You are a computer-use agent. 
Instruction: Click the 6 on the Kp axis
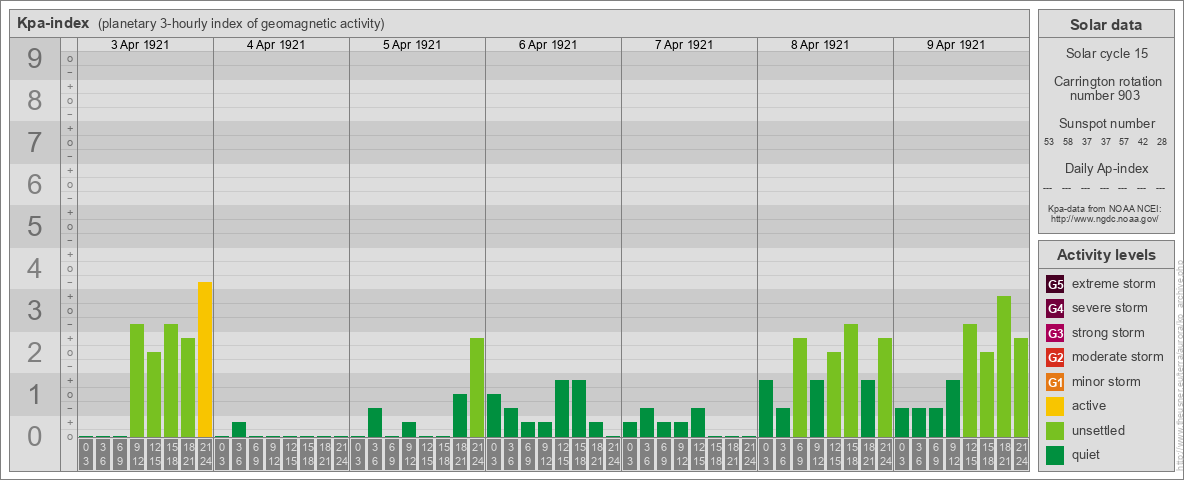click(x=34, y=184)
